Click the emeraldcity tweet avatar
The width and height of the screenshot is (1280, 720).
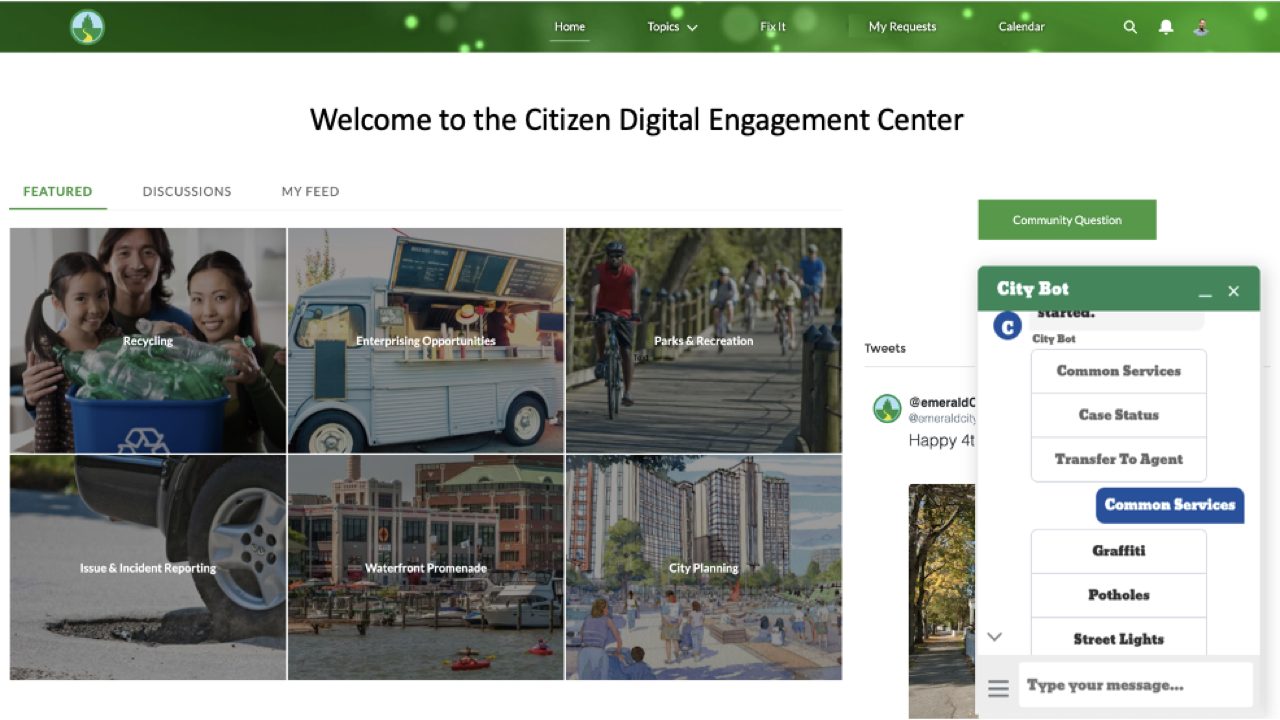(887, 408)
